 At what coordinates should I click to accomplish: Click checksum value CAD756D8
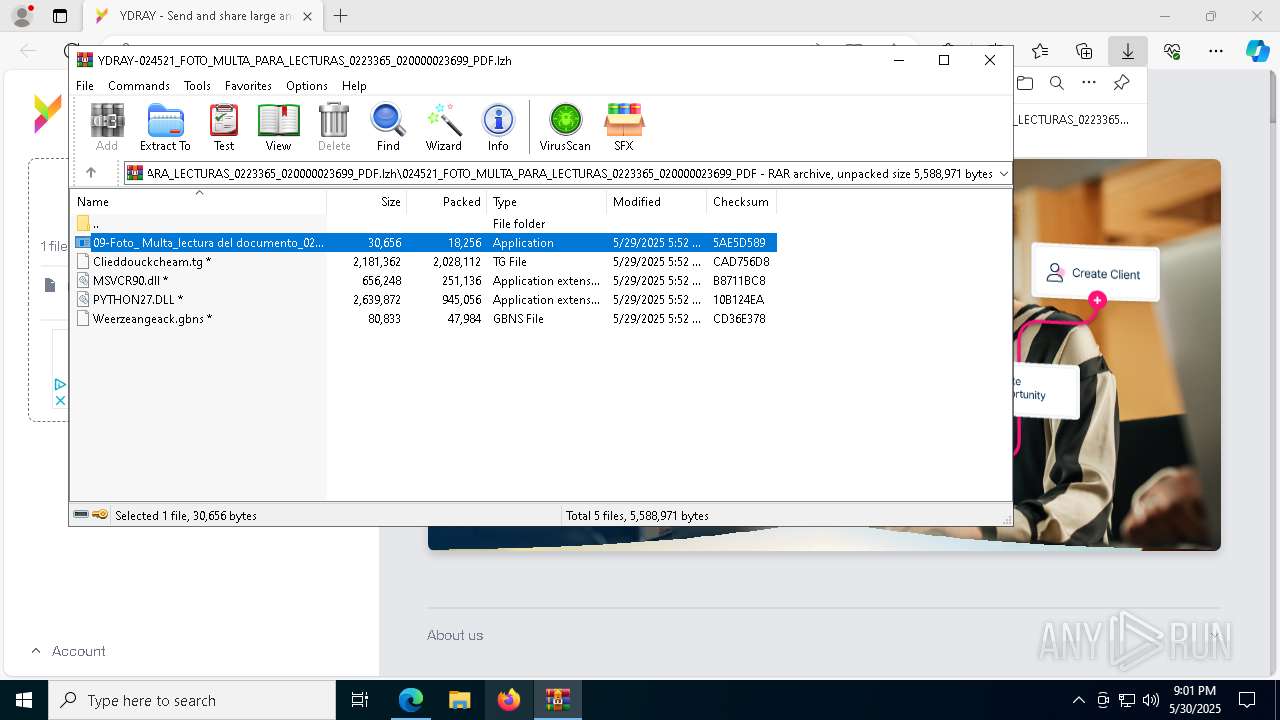pyautogui.click(x=740, y=262)
